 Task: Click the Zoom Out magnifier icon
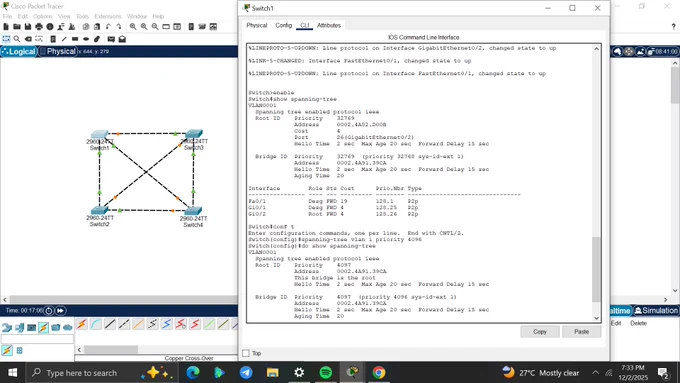(x=155, y=27)
